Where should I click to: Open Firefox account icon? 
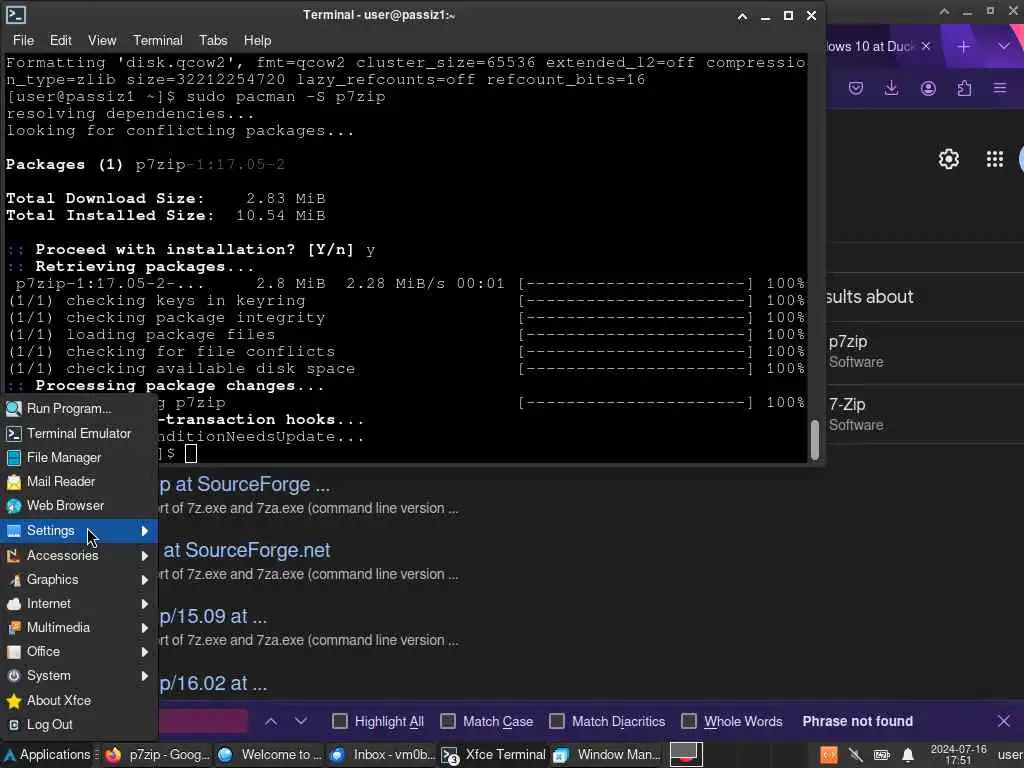click(928, 88)
